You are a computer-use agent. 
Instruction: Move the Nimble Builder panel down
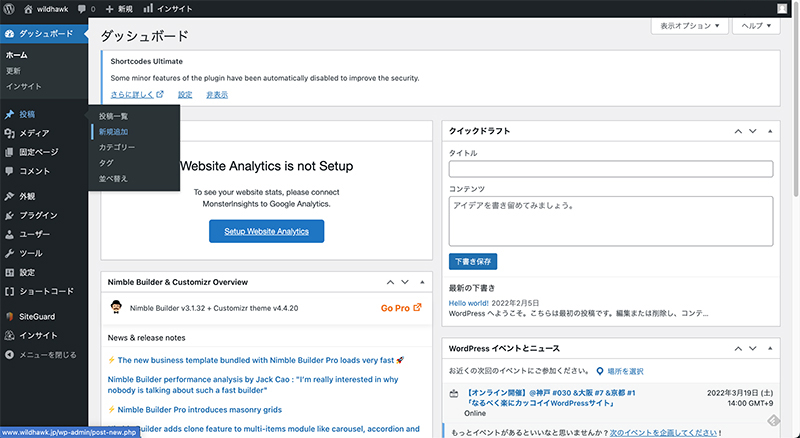click(407, 282)
